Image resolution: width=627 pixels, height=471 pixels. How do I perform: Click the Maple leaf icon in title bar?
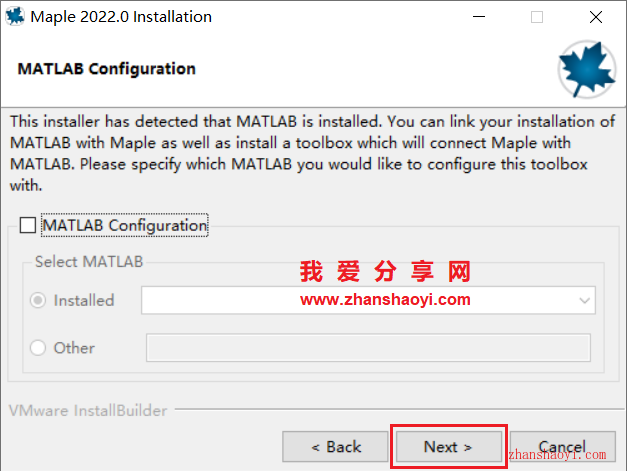[15, 17]
